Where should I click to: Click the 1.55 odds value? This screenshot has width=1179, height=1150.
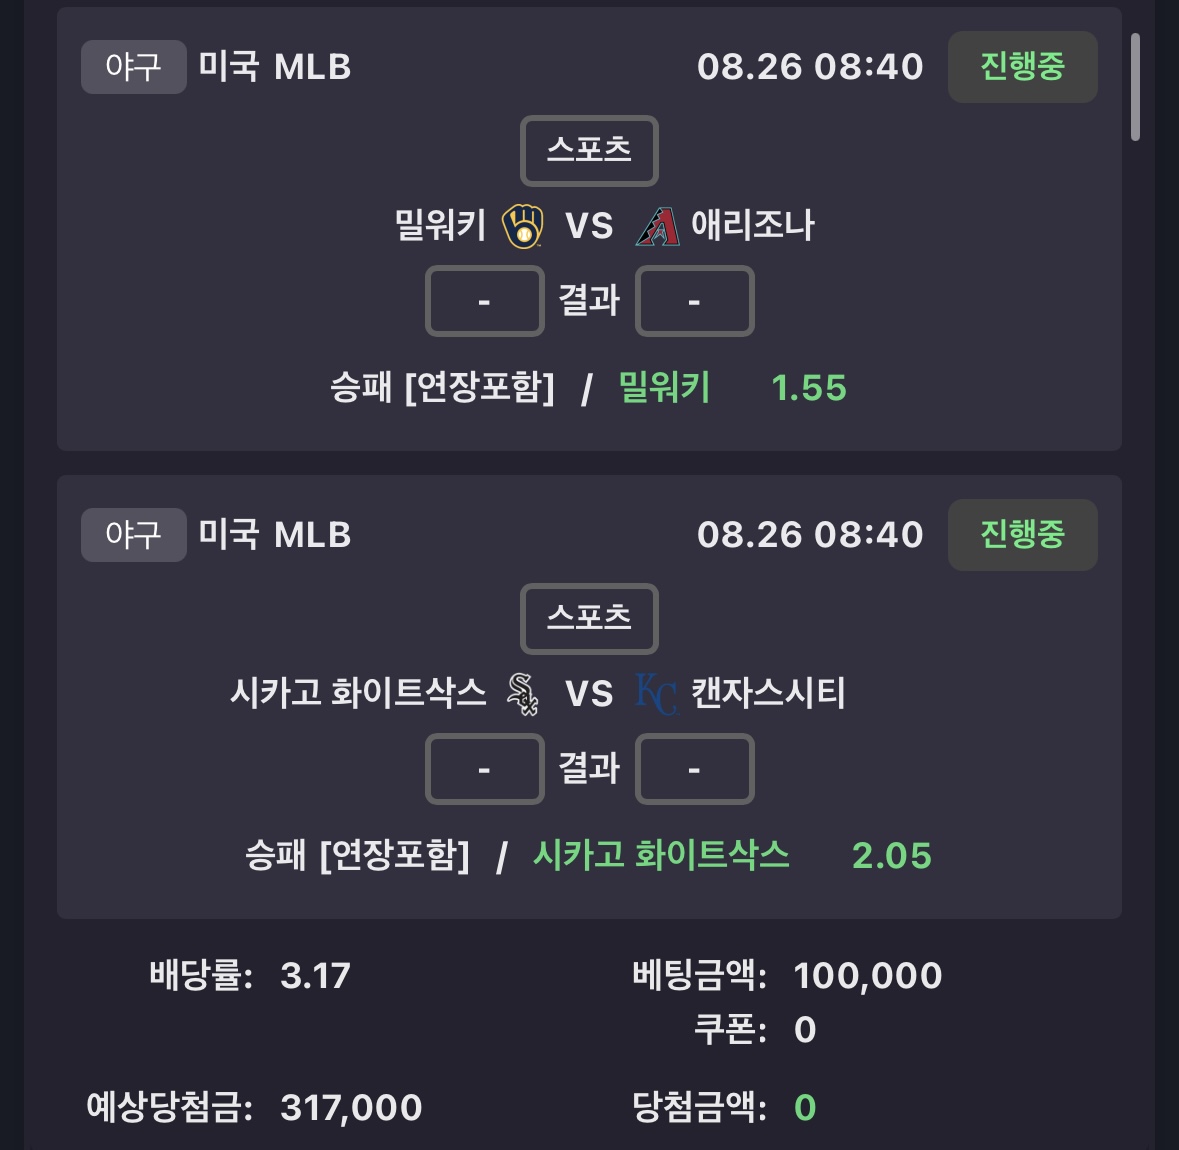coord(809,388)
